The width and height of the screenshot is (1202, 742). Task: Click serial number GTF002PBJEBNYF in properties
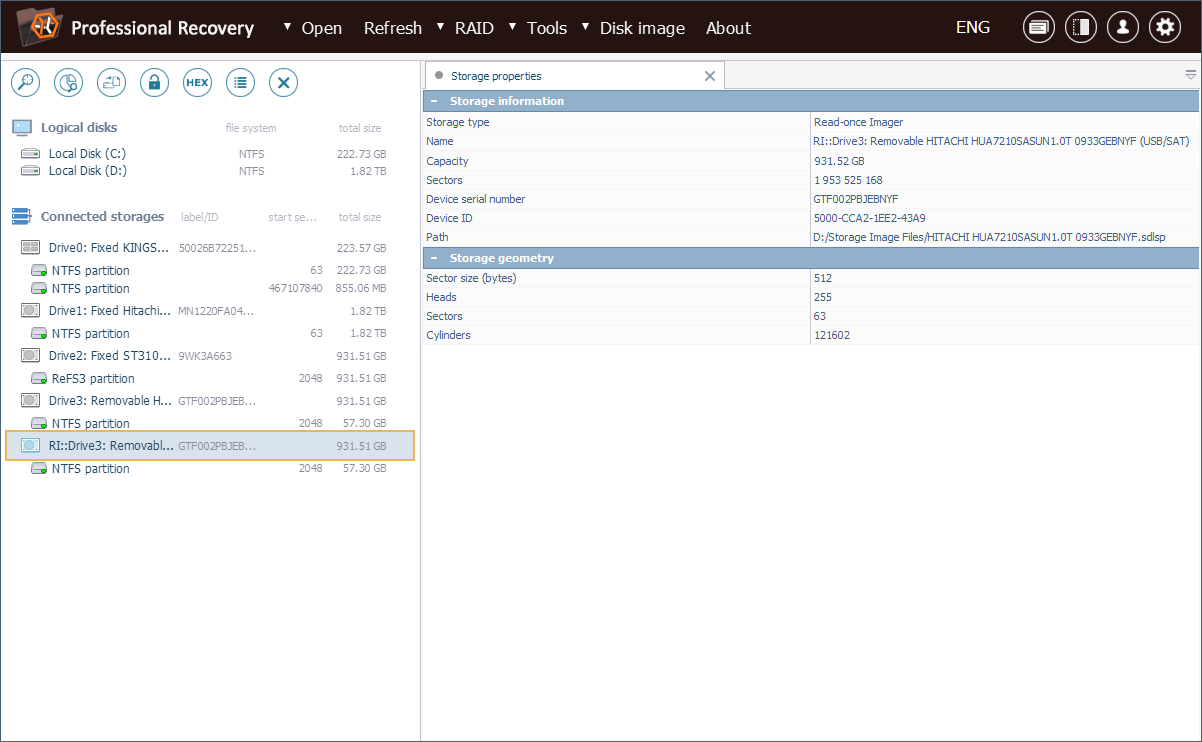point(856,199)
